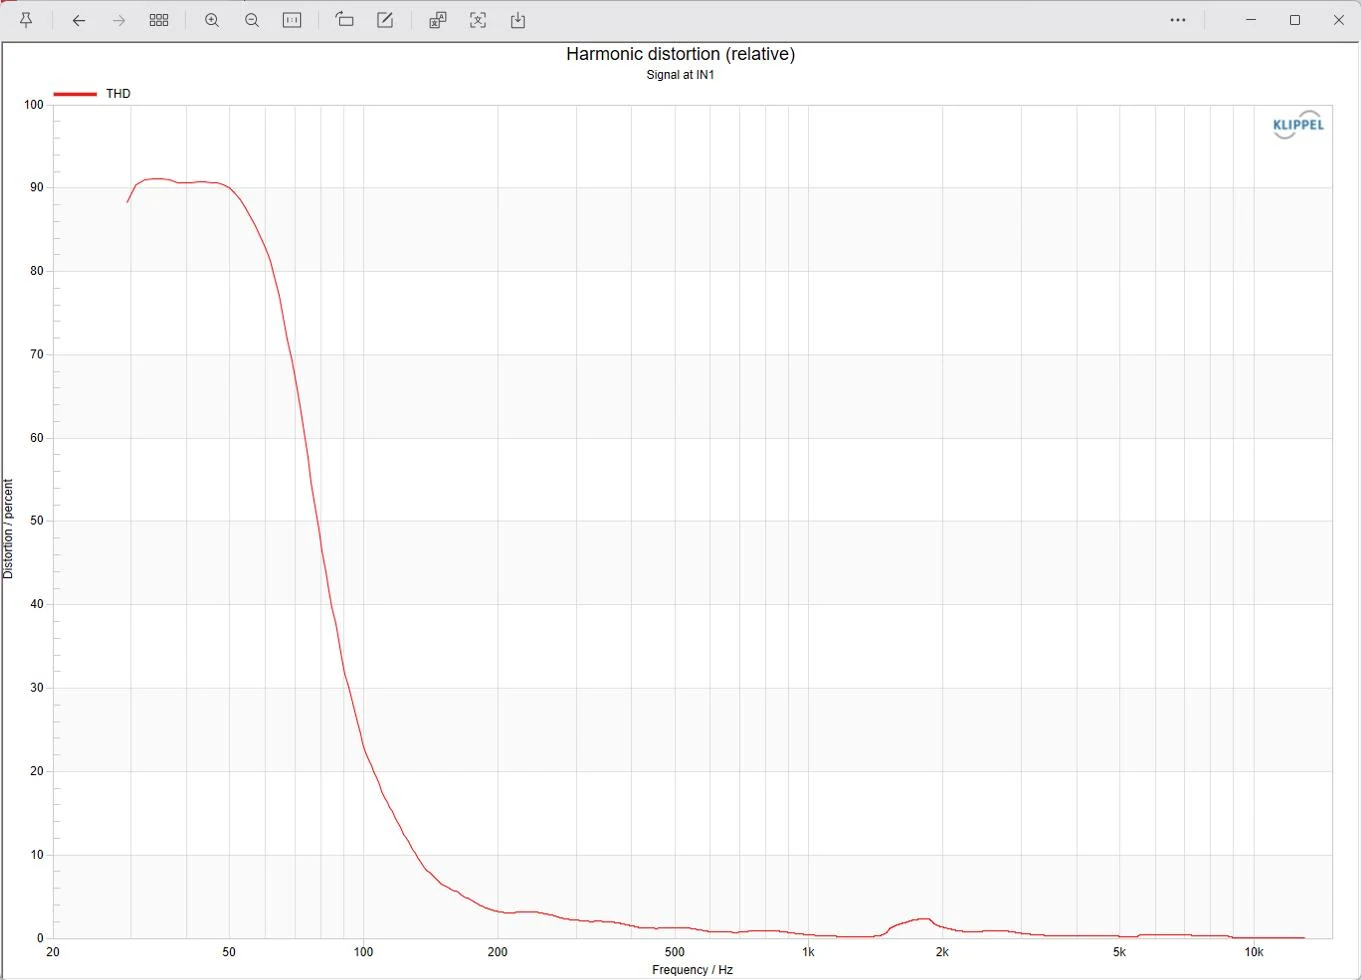Click the 100 value on the distortion axis
This screenshot has height=980, width=1361.
click(x=33, y=105)
